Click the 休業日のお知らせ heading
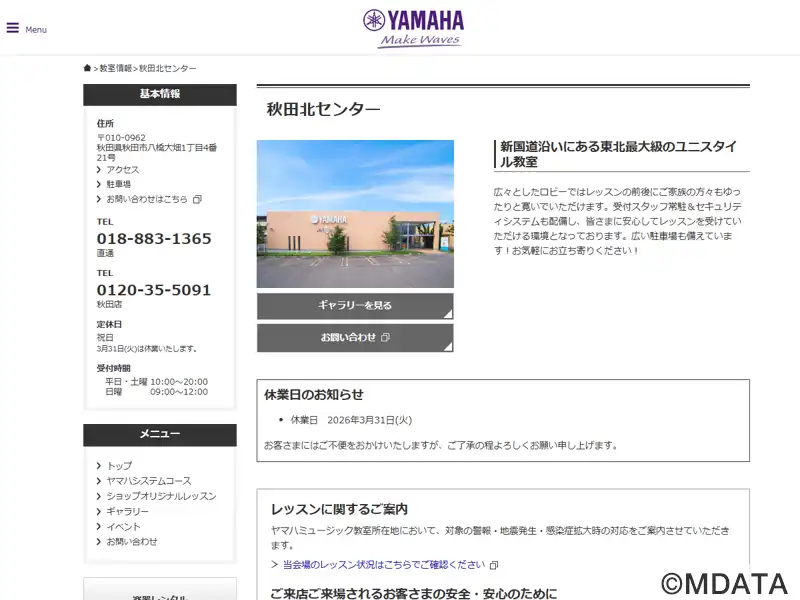Image resolution: width=800 pixels, height=600 pixels. tap(314, 394)
